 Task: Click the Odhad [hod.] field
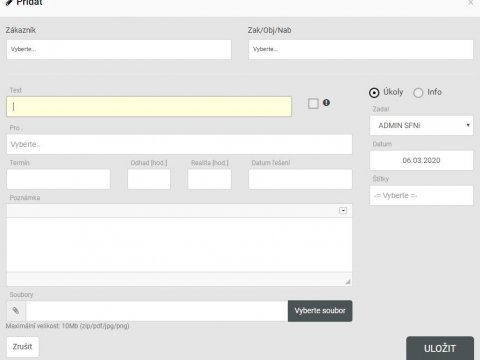click(x=149, y=179)
